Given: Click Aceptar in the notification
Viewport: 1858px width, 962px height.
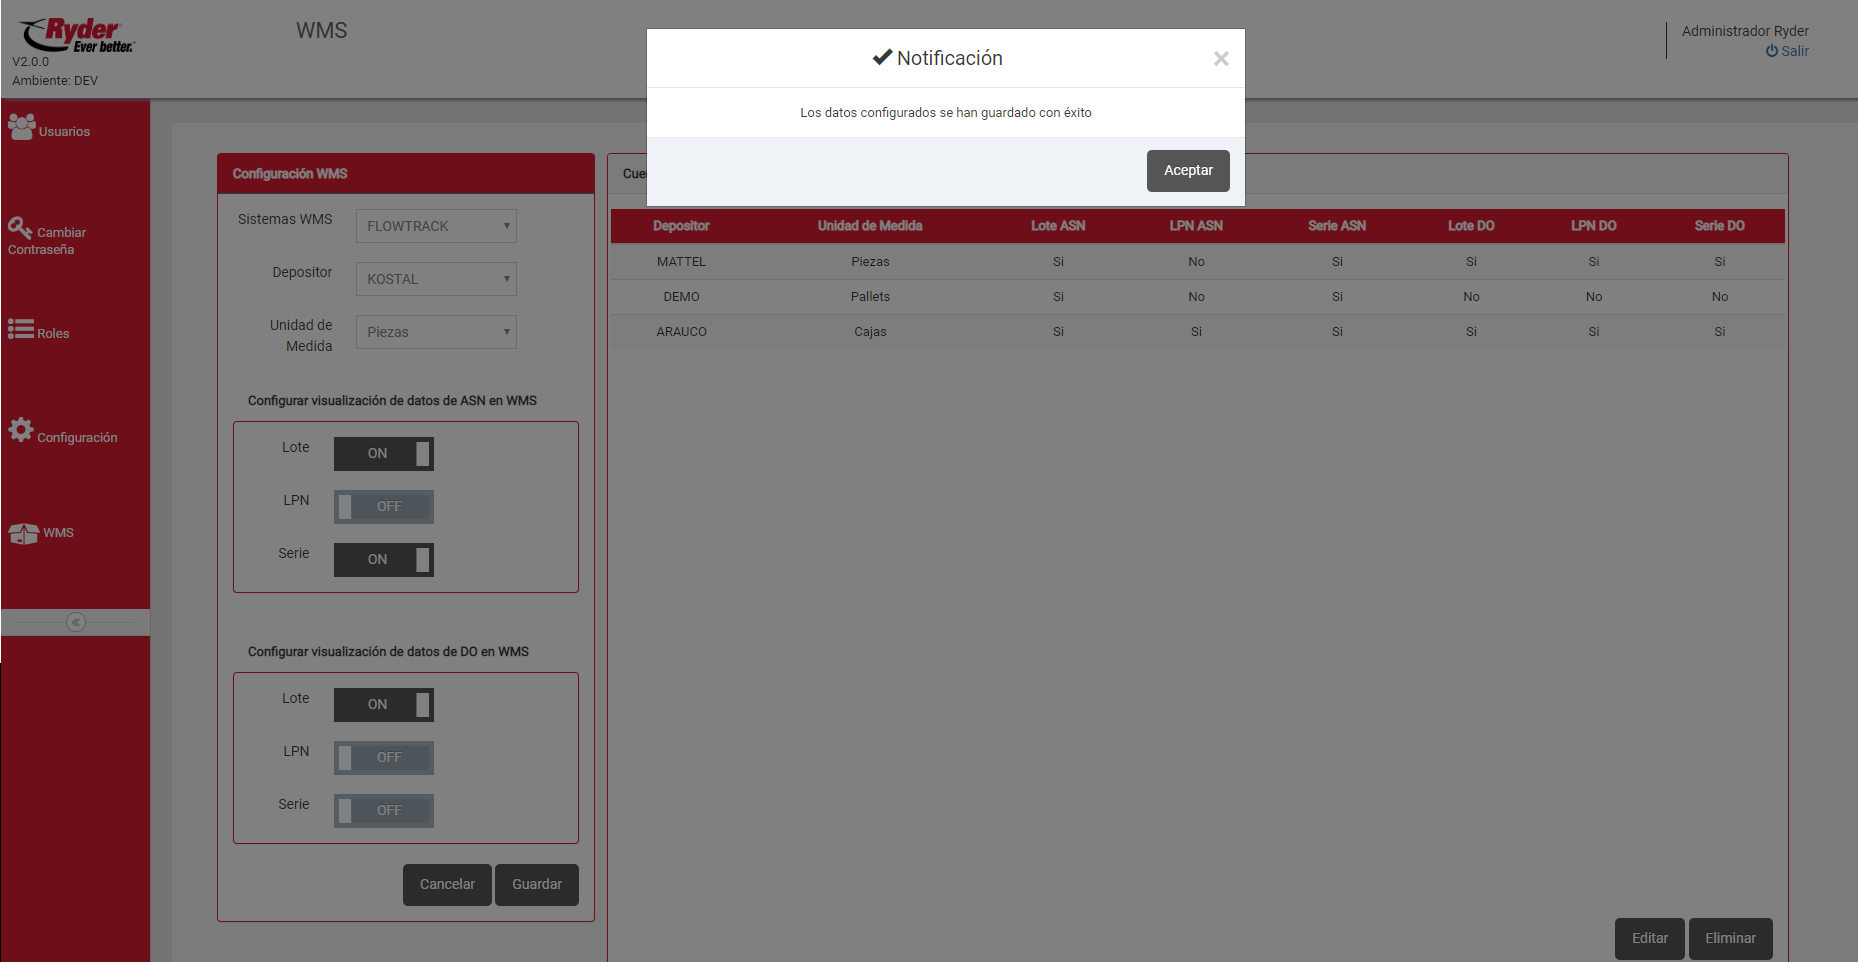Looking at the screenshot, I should coord(1188,171).
